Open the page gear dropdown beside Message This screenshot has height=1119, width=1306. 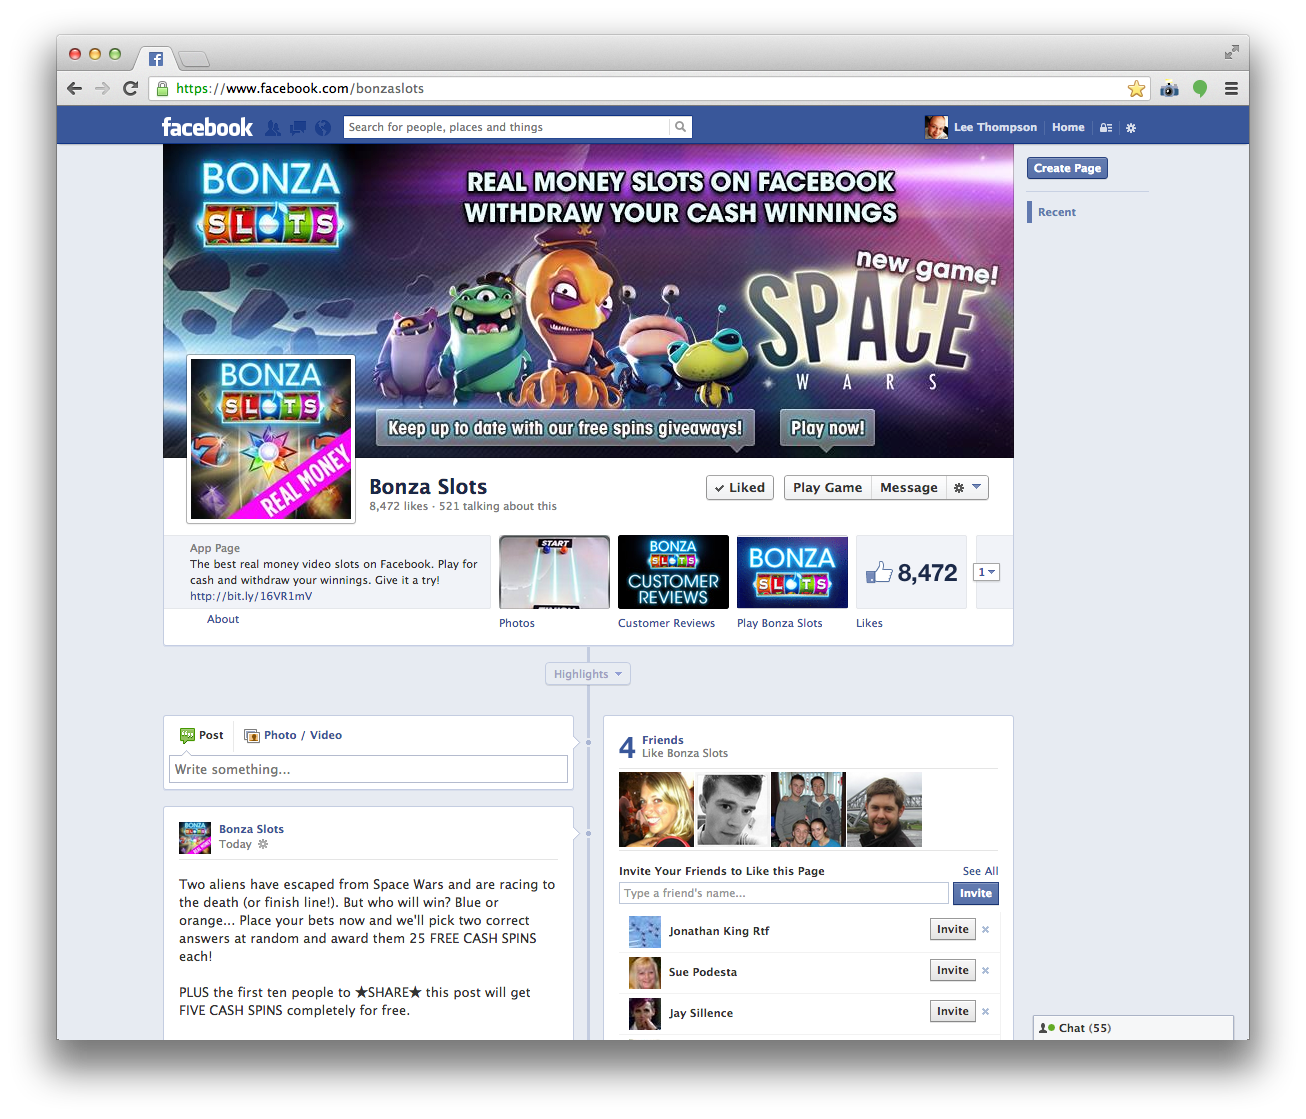click(x=967, y=487)
